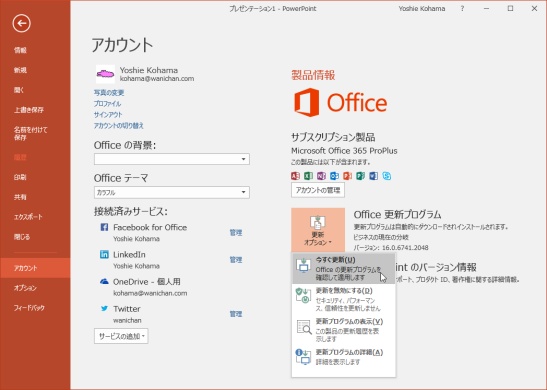Click the 今すぐ更新 download icon

(x=304, y=266)
